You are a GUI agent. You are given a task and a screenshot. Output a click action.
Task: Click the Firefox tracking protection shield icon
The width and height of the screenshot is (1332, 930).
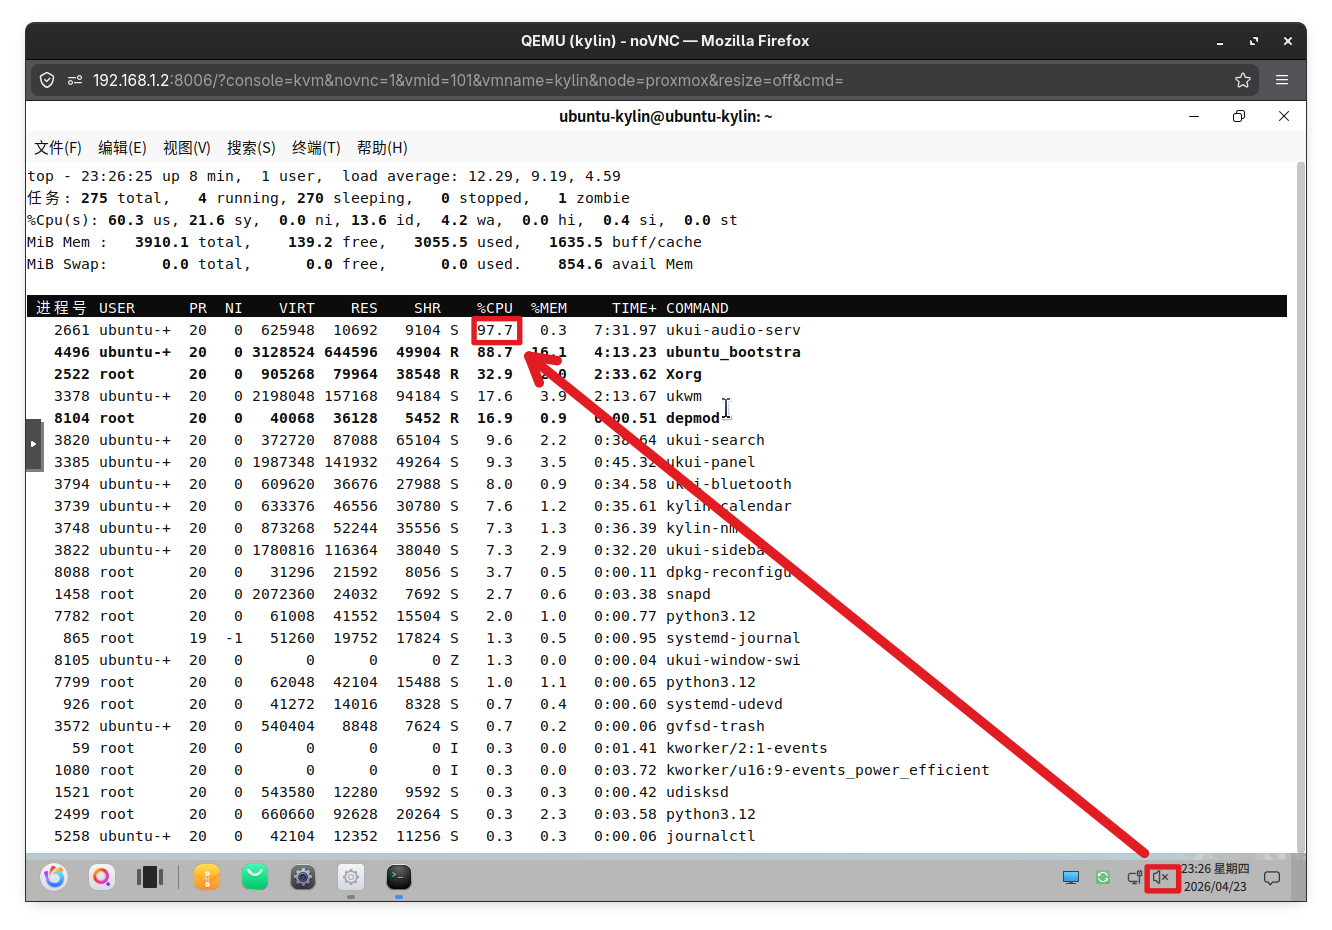point(47,80)
